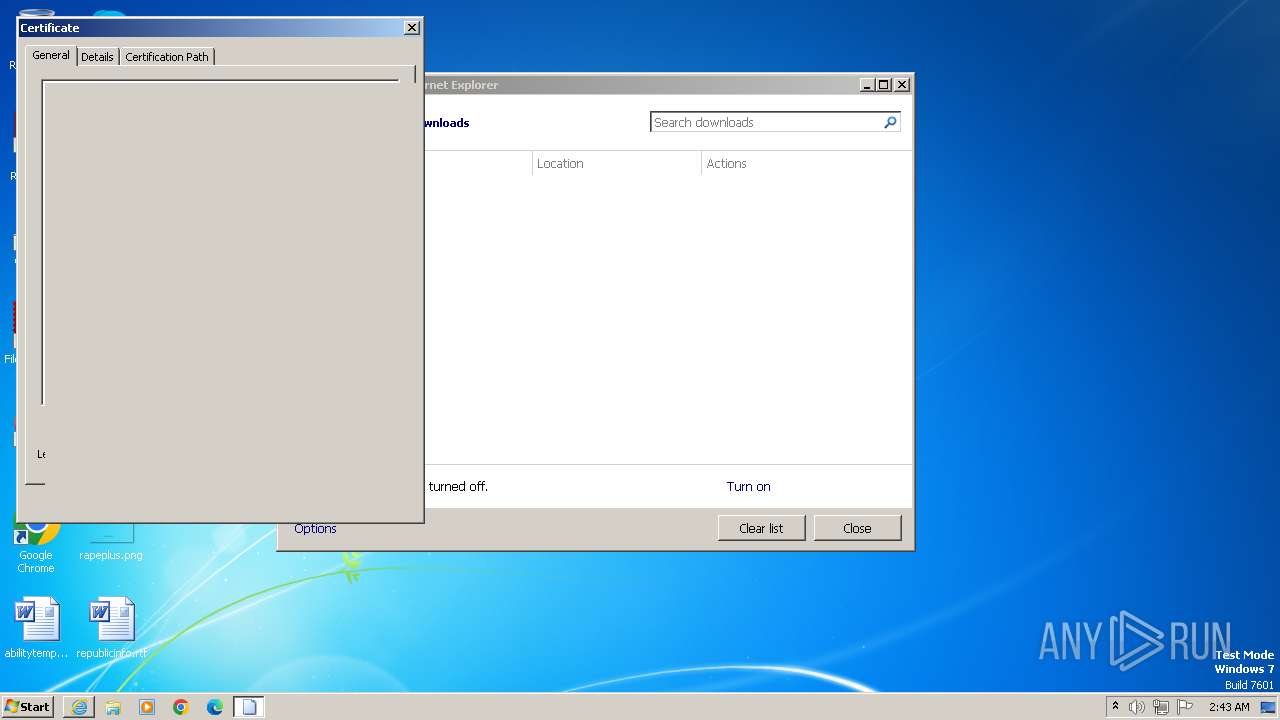The width and height of the screenshot is (1280, 720).
Task: Select the abilitytemp Word document icon
Action: coord(36,629)
